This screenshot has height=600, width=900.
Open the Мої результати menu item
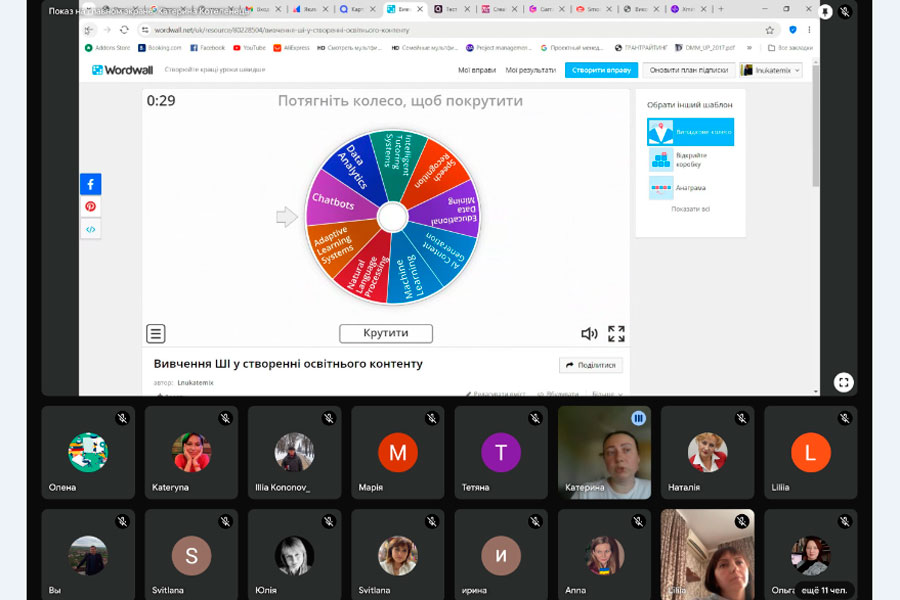point(530,70)
